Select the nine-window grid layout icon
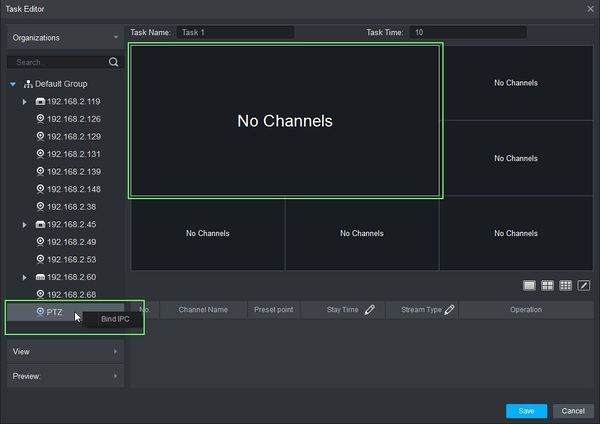Image resolution: width=600 pixels, height=424 pixels. 565,285
